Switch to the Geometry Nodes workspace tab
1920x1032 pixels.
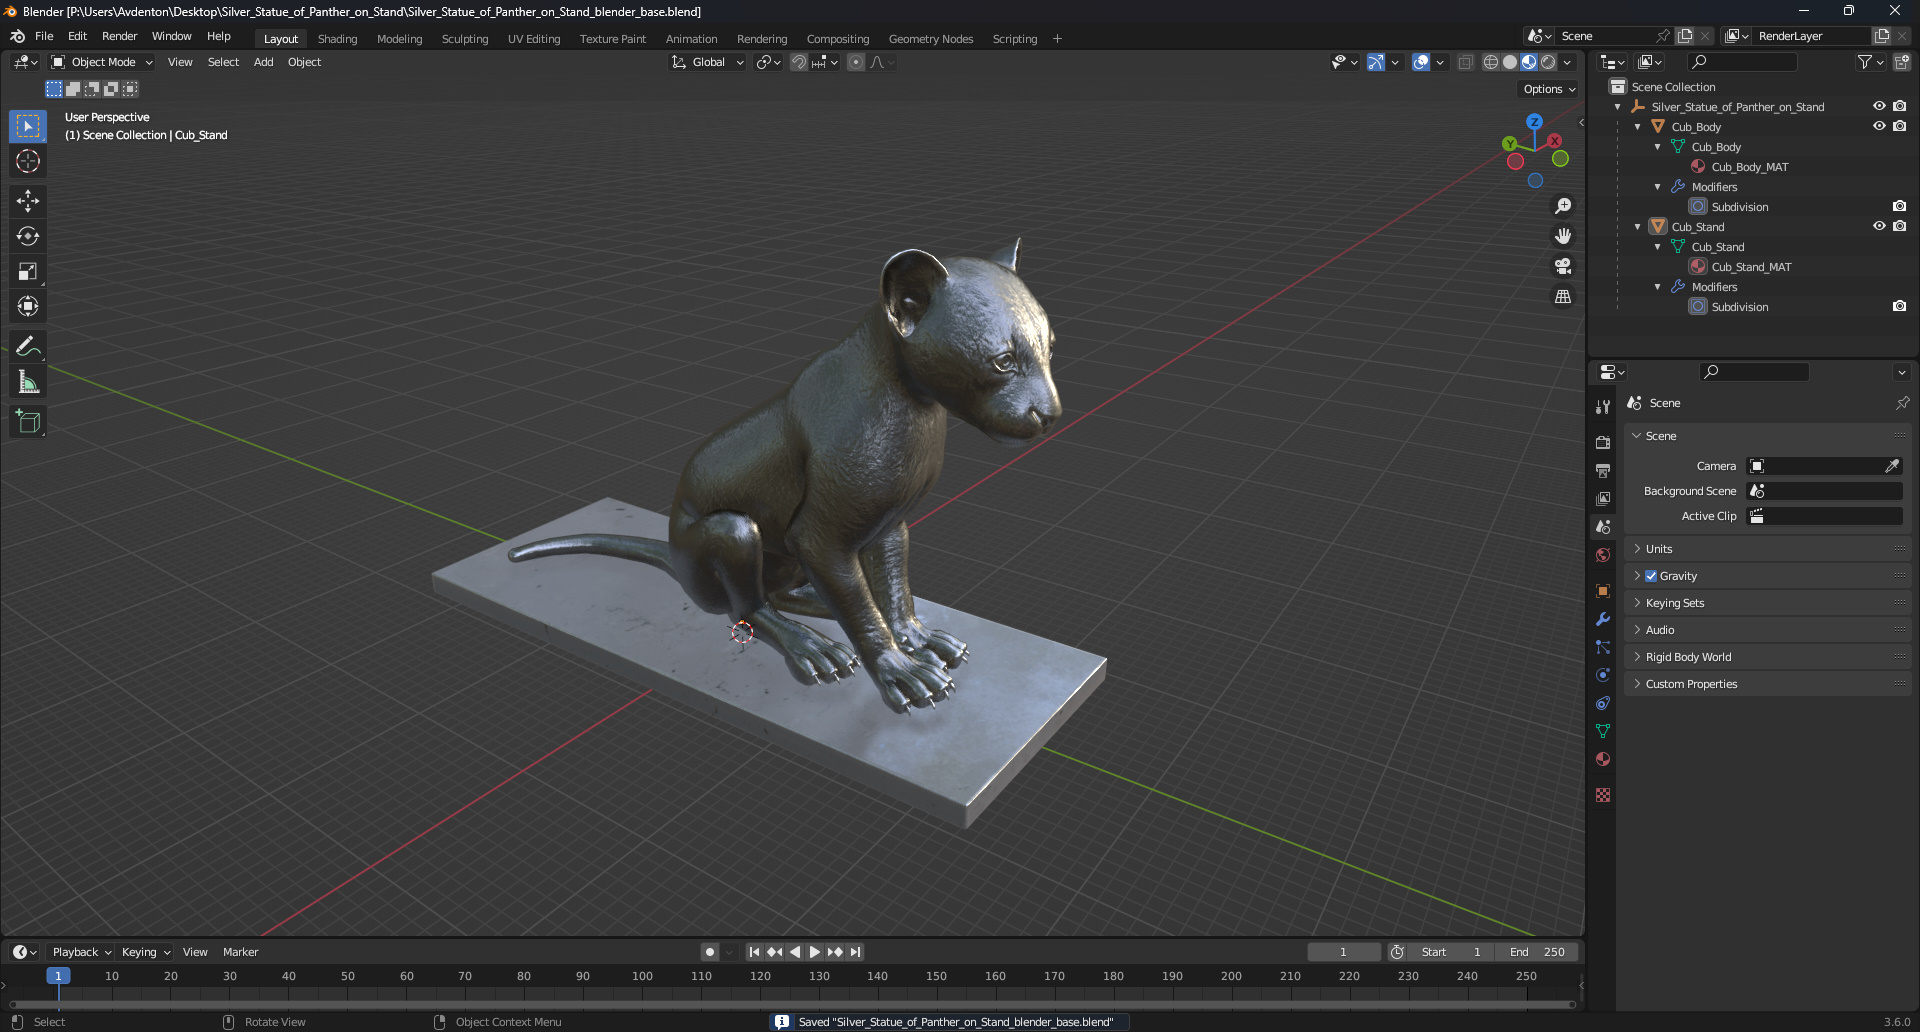point(931,39)
